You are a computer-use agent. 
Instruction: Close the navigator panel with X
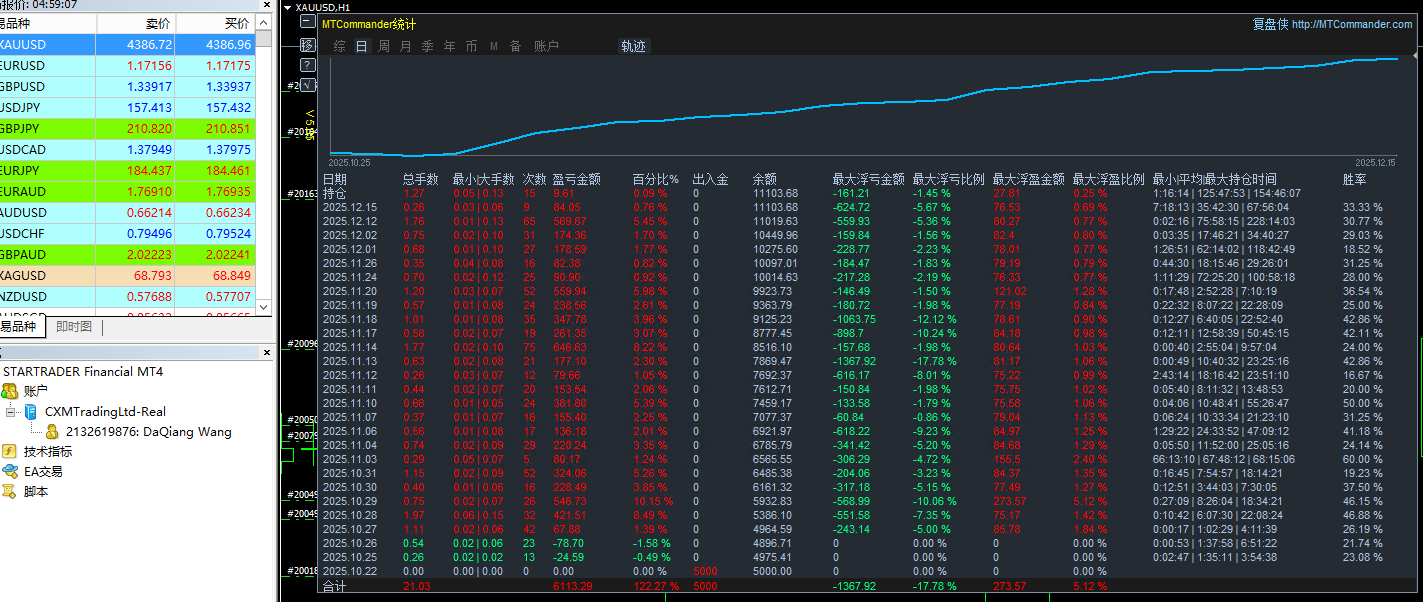(266, 353)
